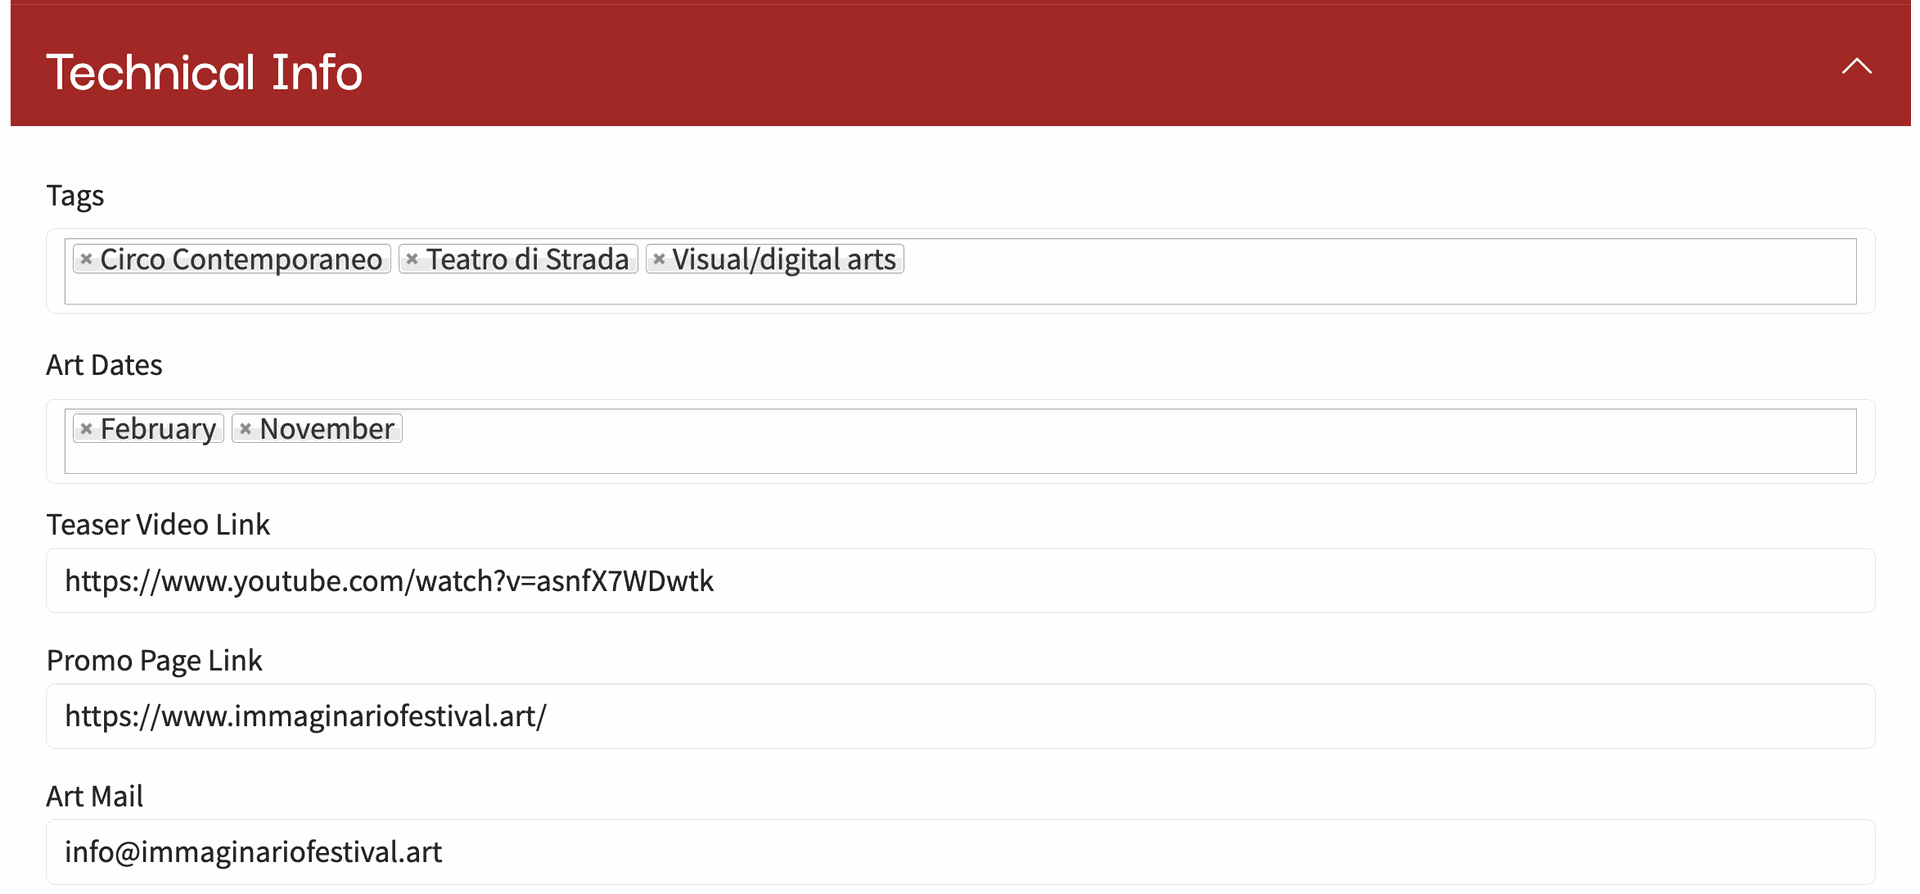Viewport: 1920px width, 894px height.
Task: Remove February from Art Dates
Action: click(x=86, y=429)
